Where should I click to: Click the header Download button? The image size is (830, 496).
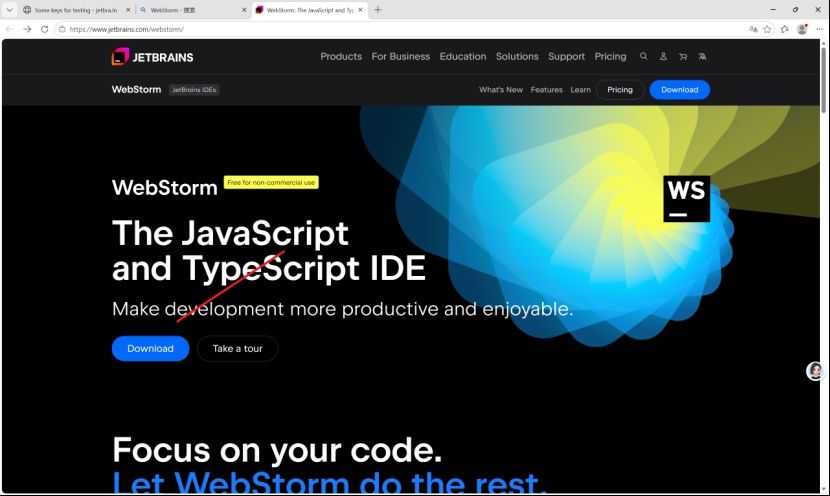tap(680, 89)
